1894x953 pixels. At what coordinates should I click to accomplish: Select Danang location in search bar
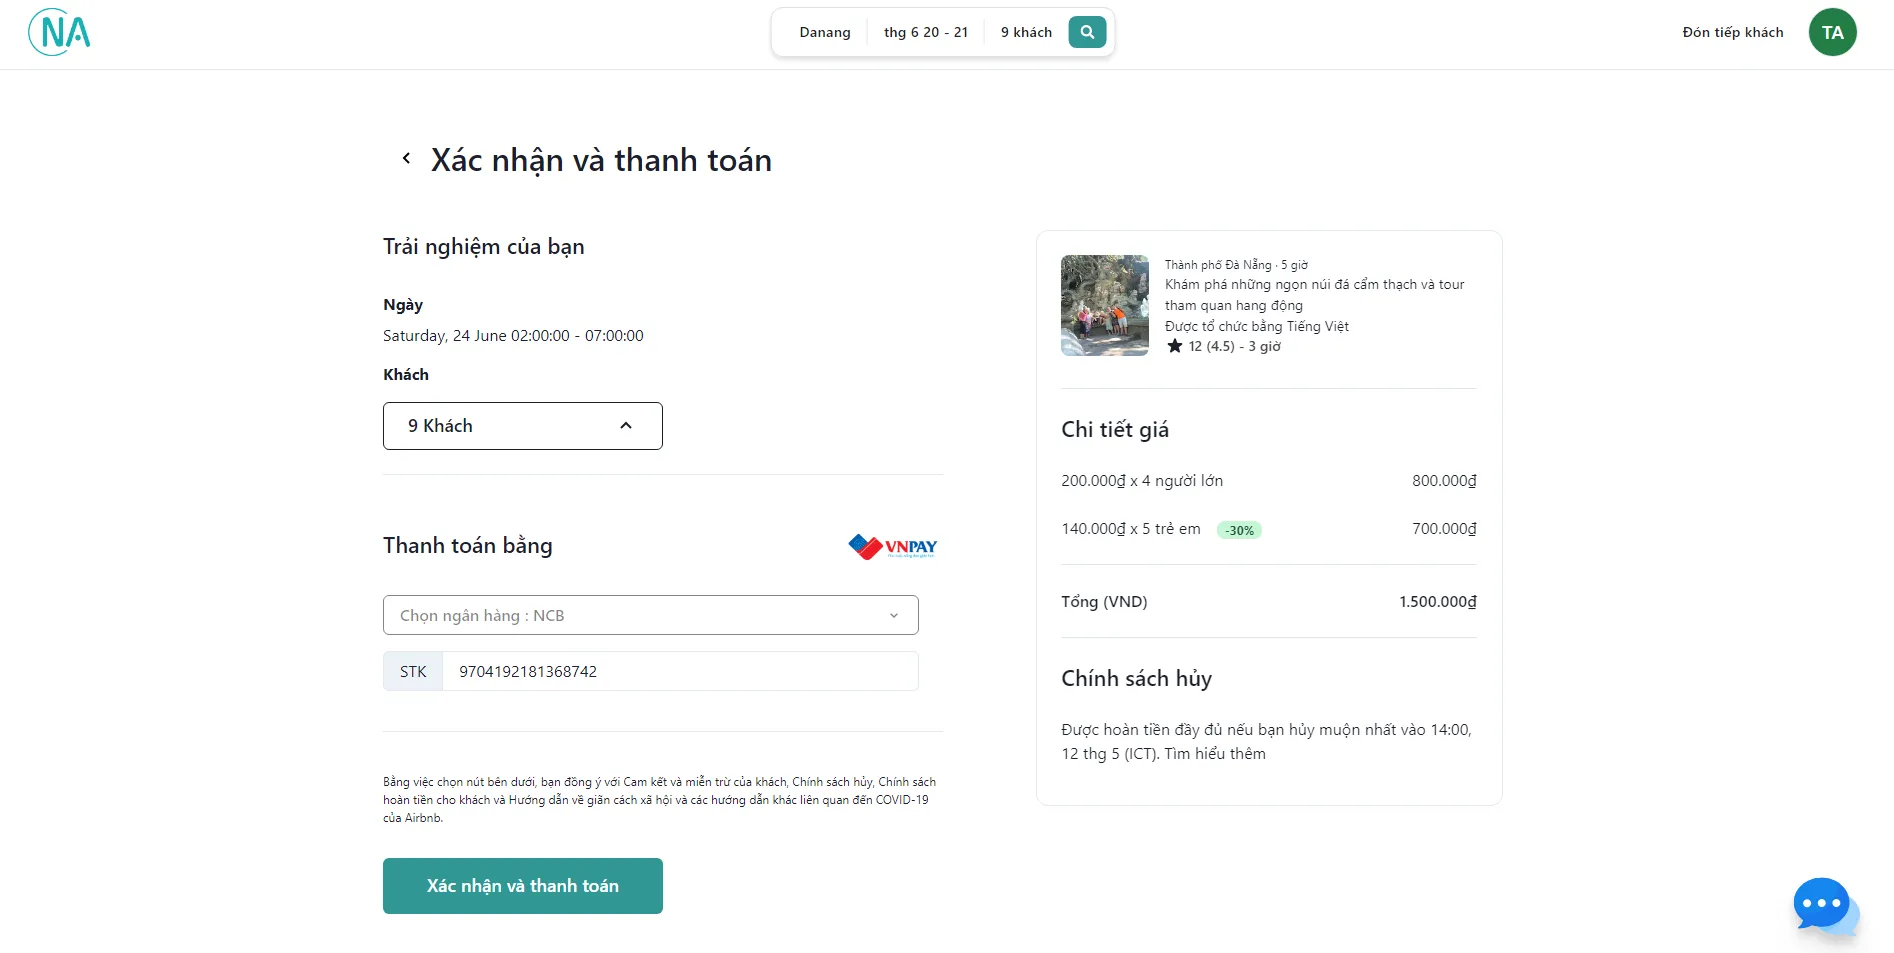825,32
